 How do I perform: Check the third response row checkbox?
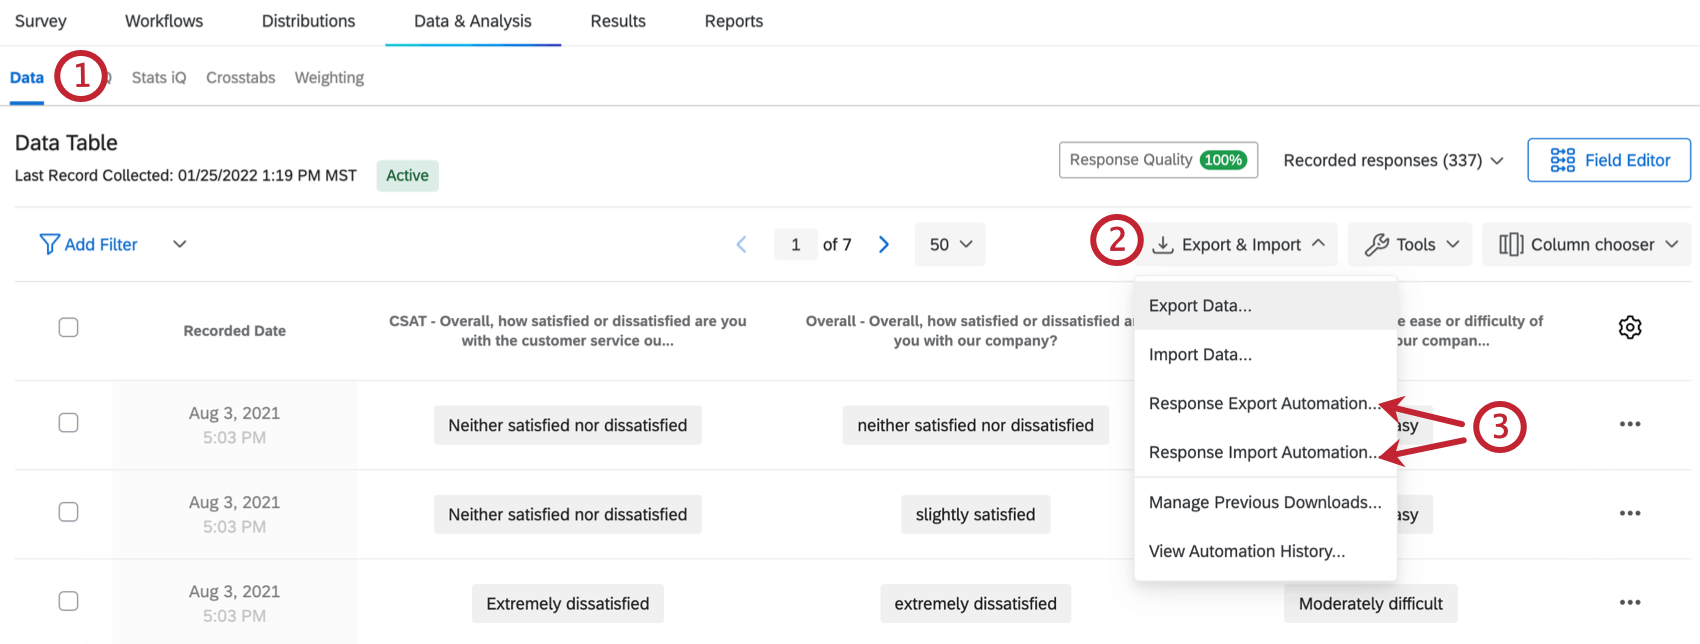[68, 601]
